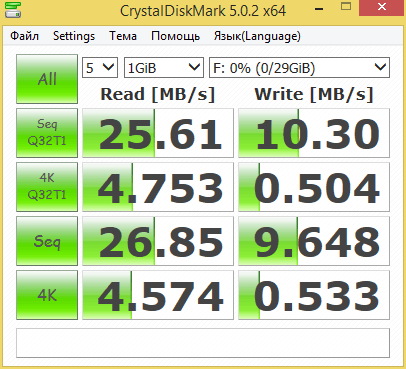Select the Seq Q32T1 read result 25.61
This screenshot has width=406, height=369.
158,133
